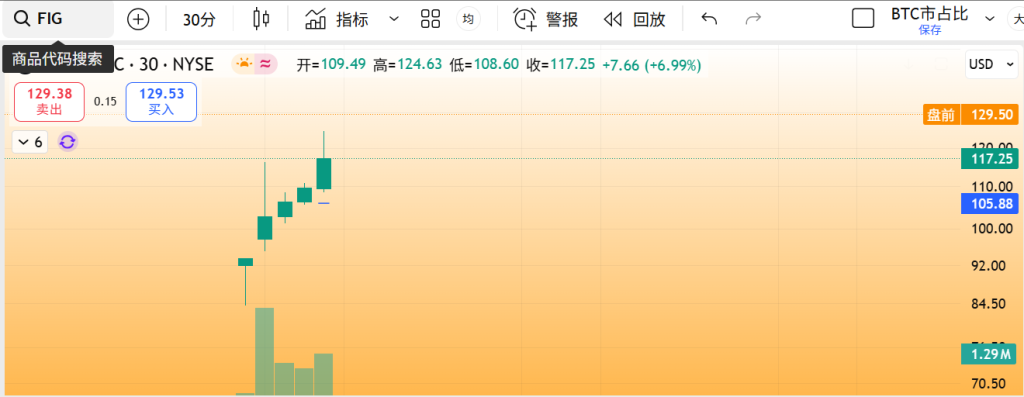
Task: Click the pink approximate-data icon
Action: point(266,64)
